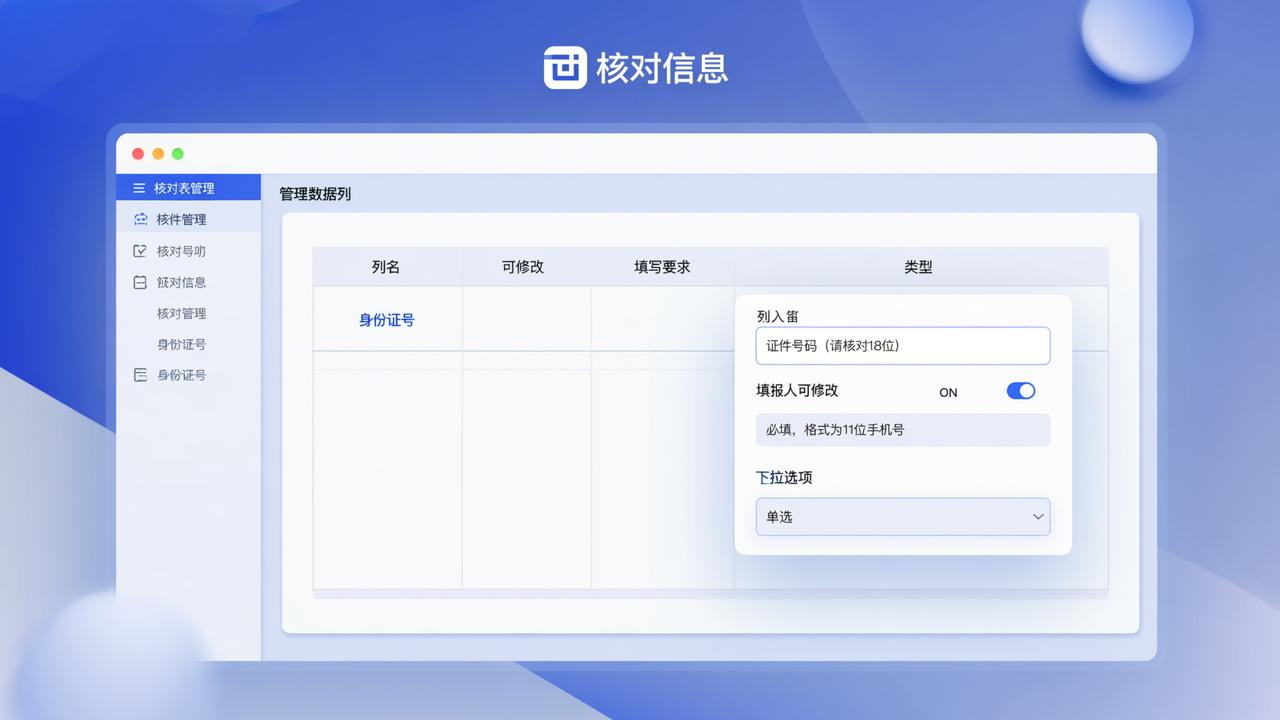The width and height of the screenshot is (1280, 720).
Task: Close the window with the red button
Action: point(138,154)
